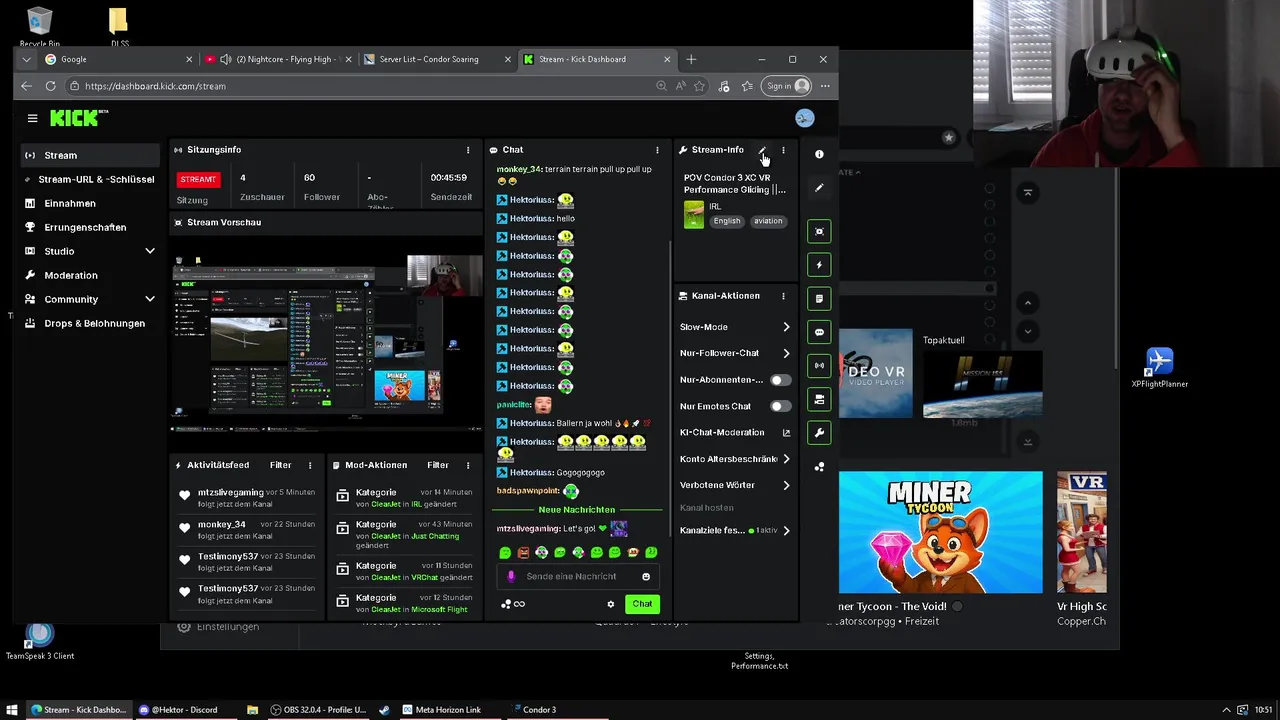This screenshot has height=720, width=1280.
Task: Click the dots icon at bottom of right sidebar
Action: coord(819,467)
